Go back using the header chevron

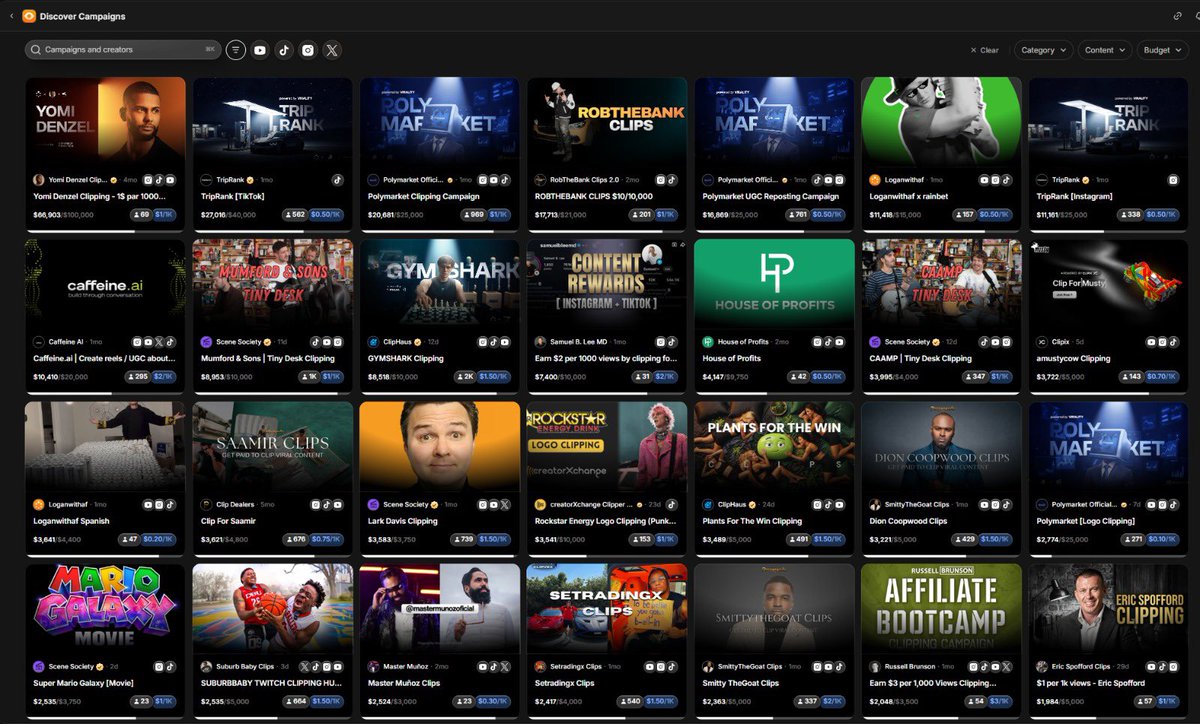[11, 16]
